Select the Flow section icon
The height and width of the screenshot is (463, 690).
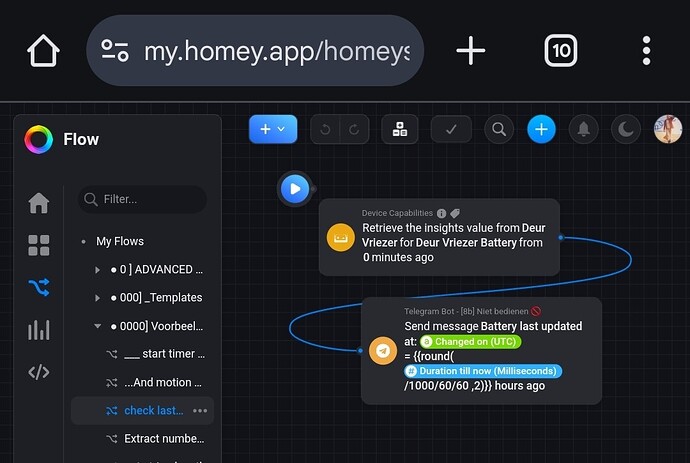[39, 287]
